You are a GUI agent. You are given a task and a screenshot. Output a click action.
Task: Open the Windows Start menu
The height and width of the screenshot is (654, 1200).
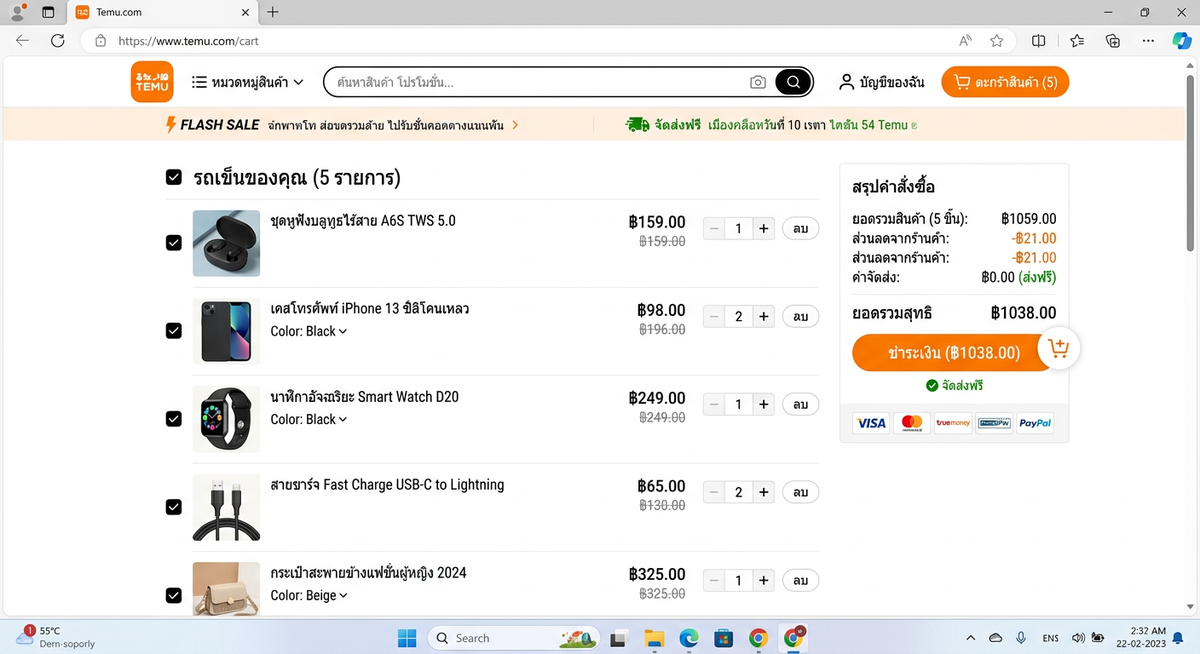click(x=406, y=637)
